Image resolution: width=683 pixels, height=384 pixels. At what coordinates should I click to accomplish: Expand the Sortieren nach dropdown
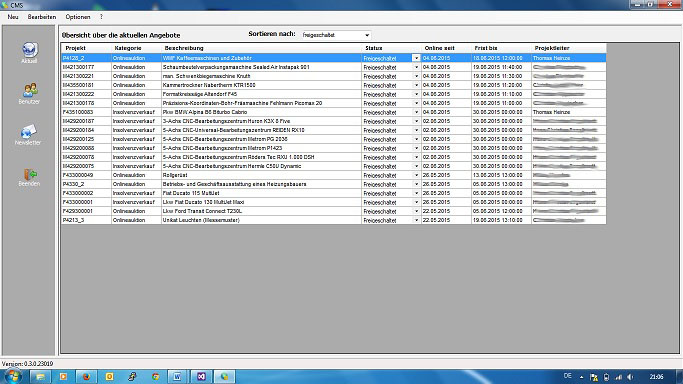(x=367, y=35)
